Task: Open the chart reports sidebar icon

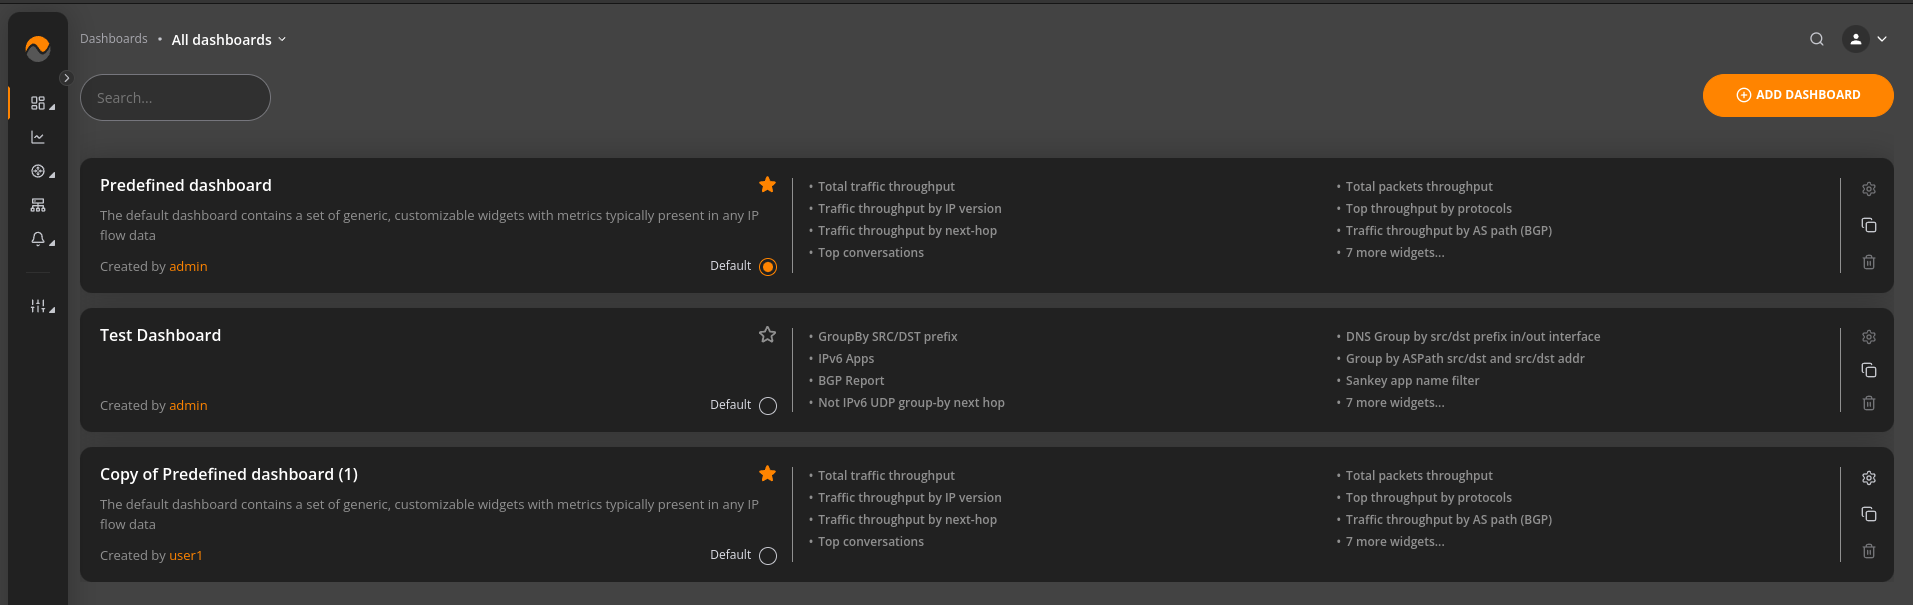Action: pyautogui.click(x=38, y=137)
